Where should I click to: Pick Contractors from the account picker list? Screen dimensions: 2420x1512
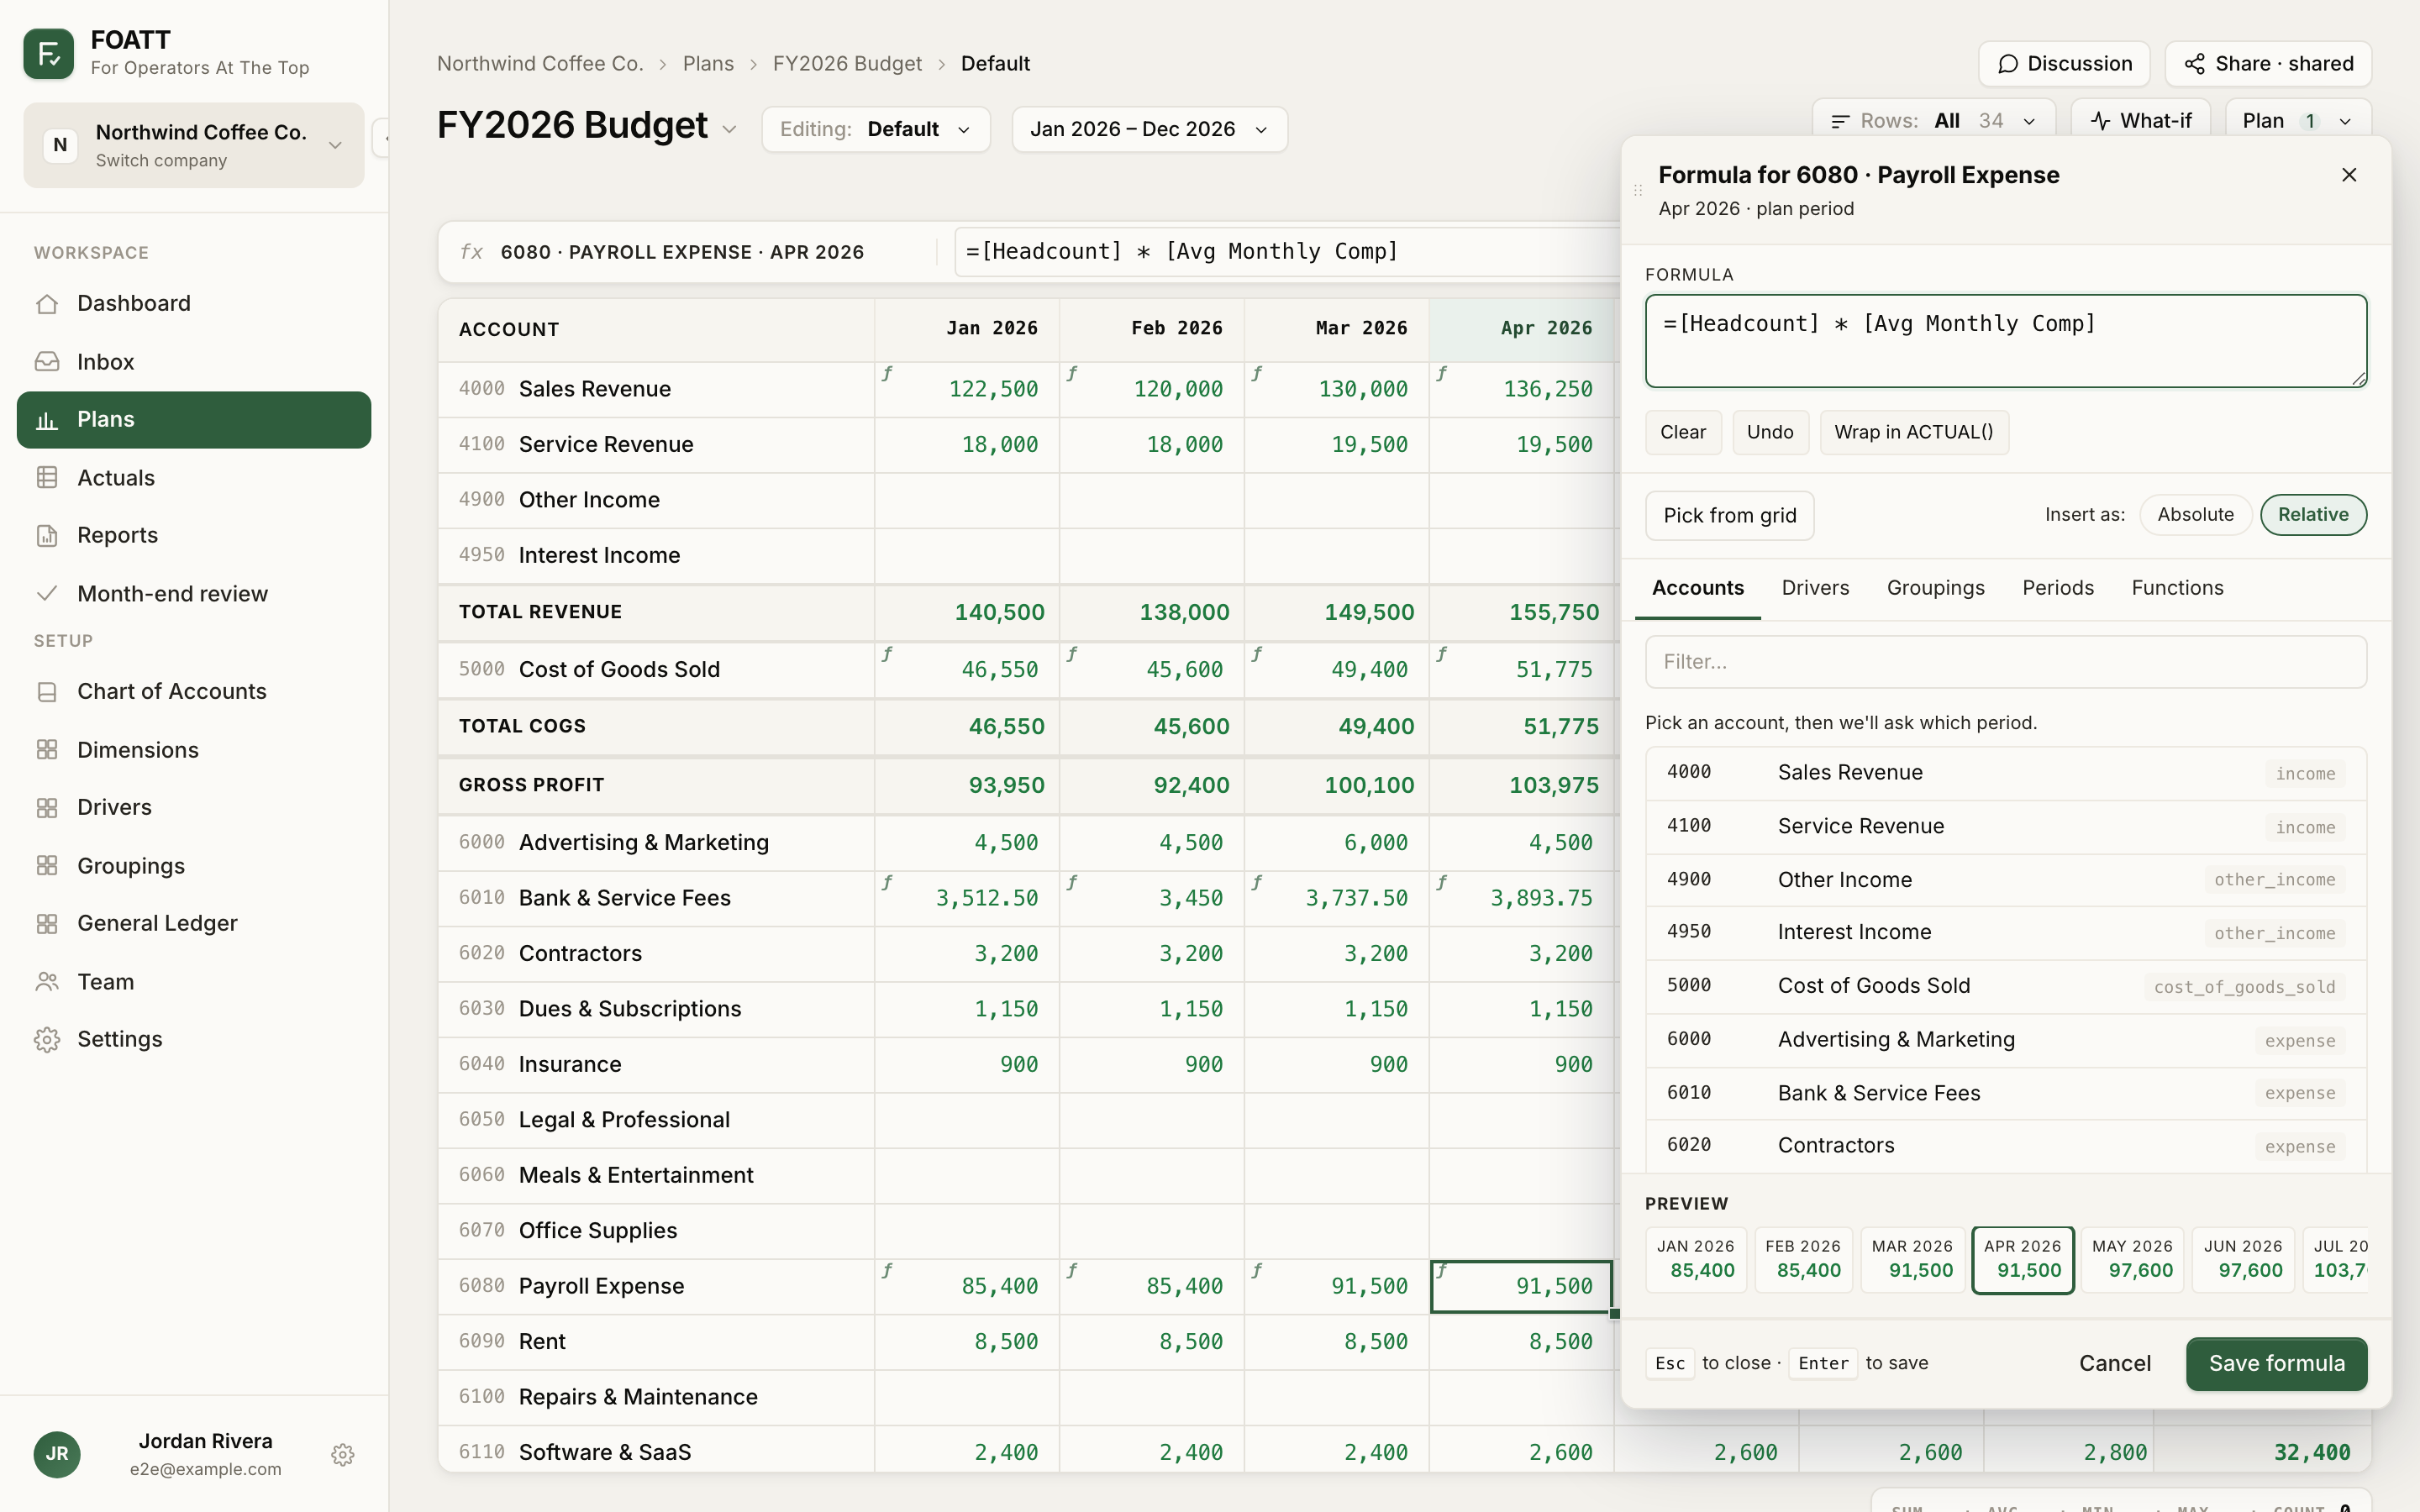2006,1146
